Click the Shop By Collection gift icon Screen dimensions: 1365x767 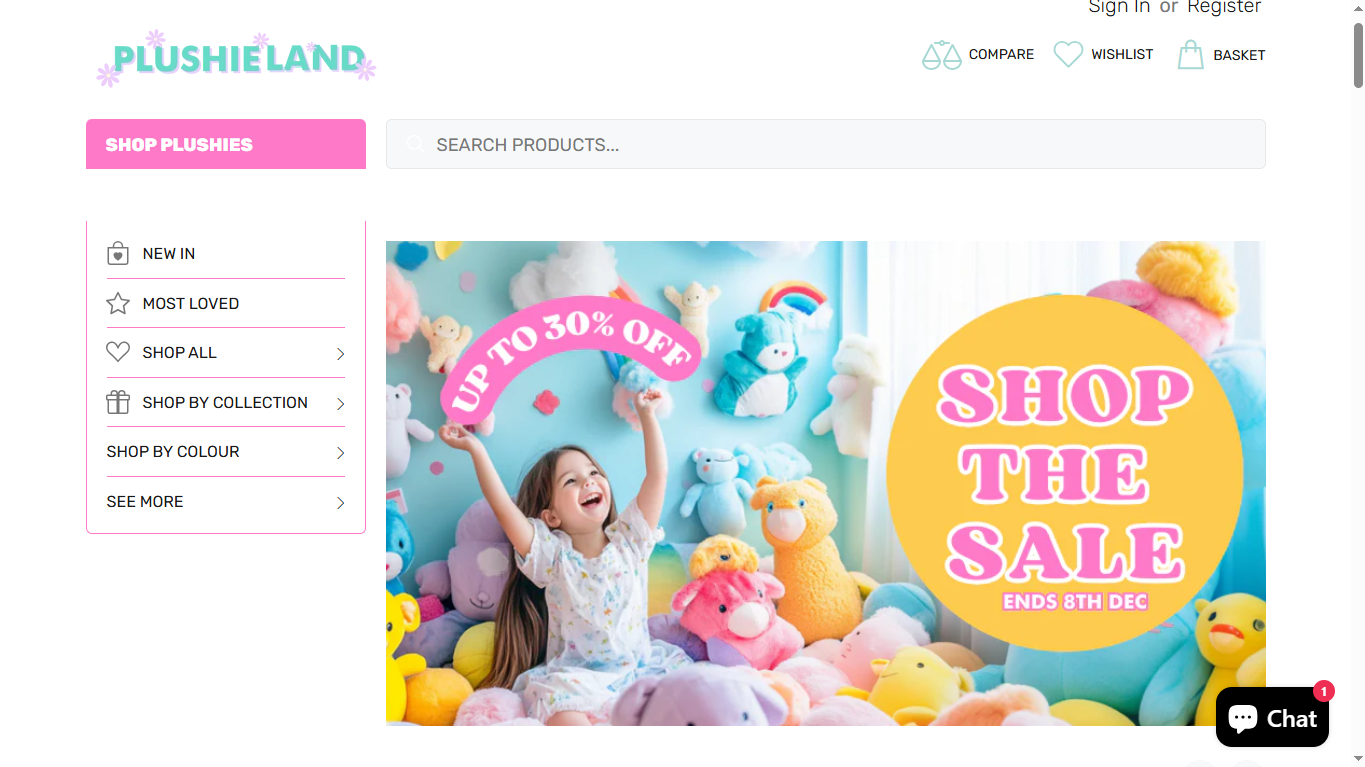tap(118, 402)
